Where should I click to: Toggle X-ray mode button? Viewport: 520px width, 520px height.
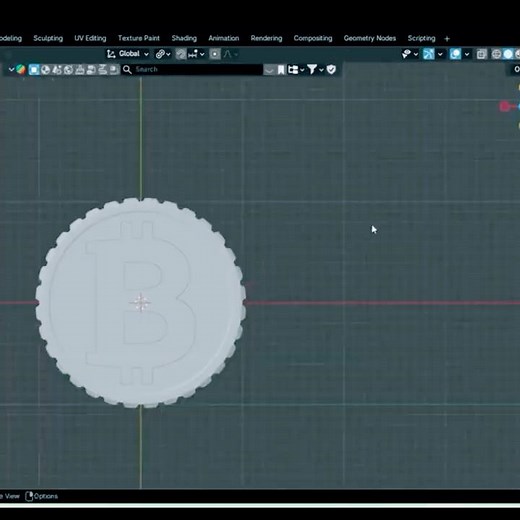click(481, 54)
